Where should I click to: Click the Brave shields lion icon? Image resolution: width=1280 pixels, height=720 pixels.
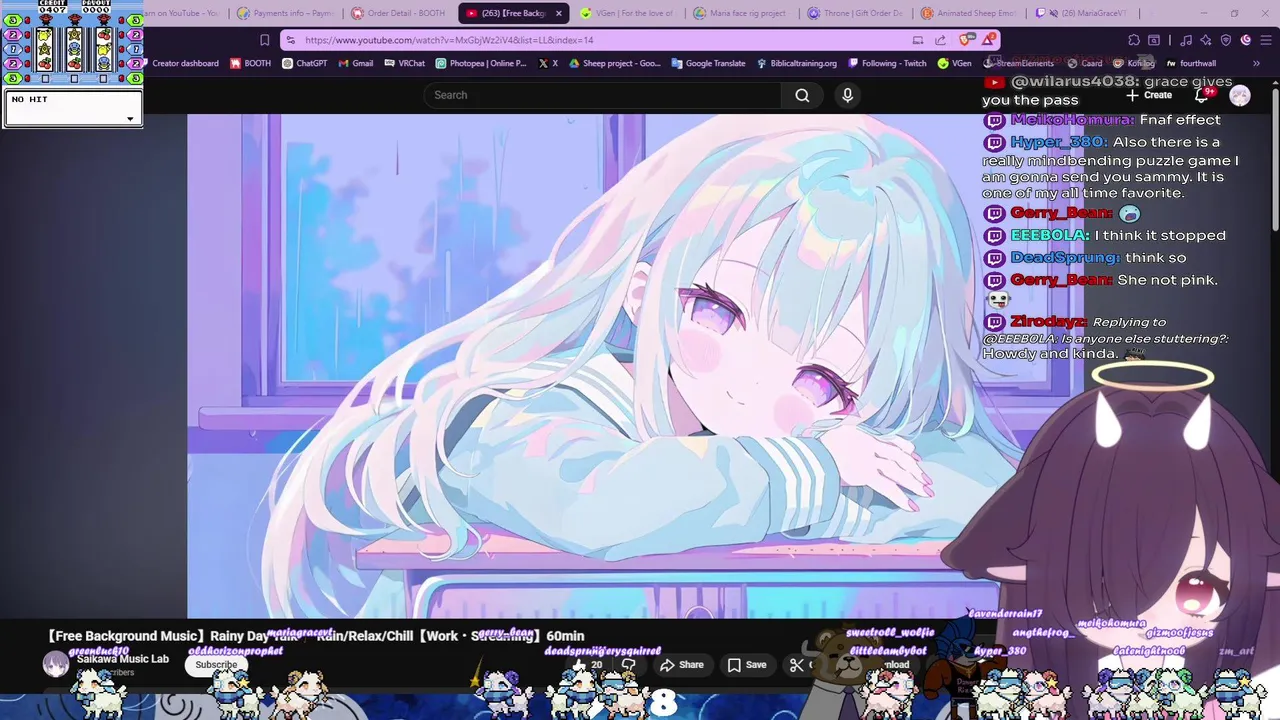966,40
